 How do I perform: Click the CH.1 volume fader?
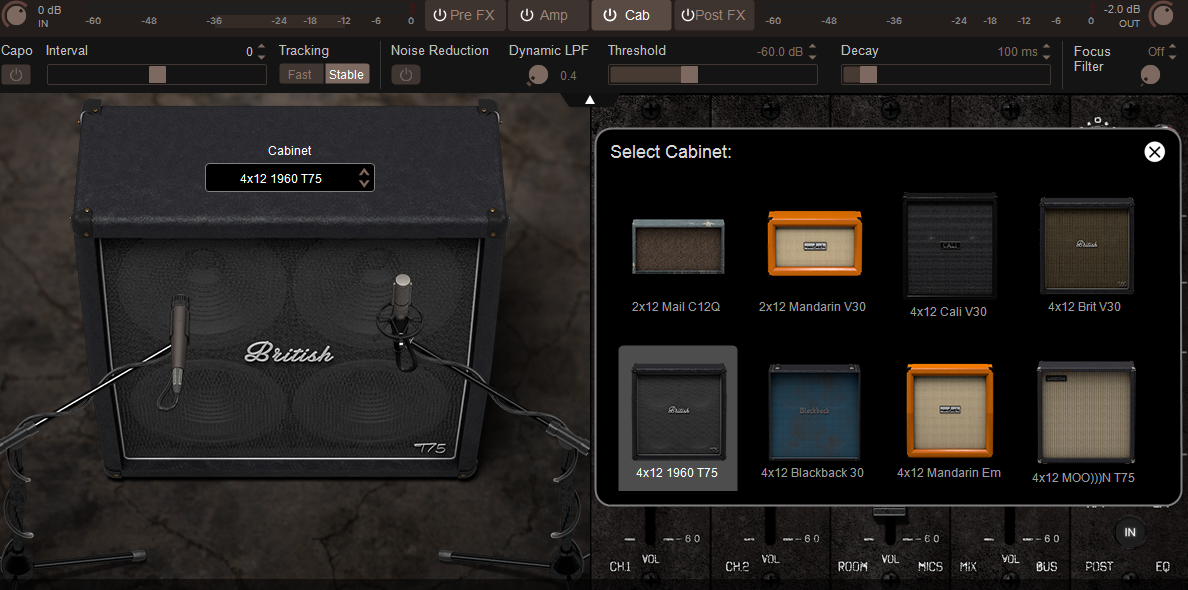coord(649,526)
